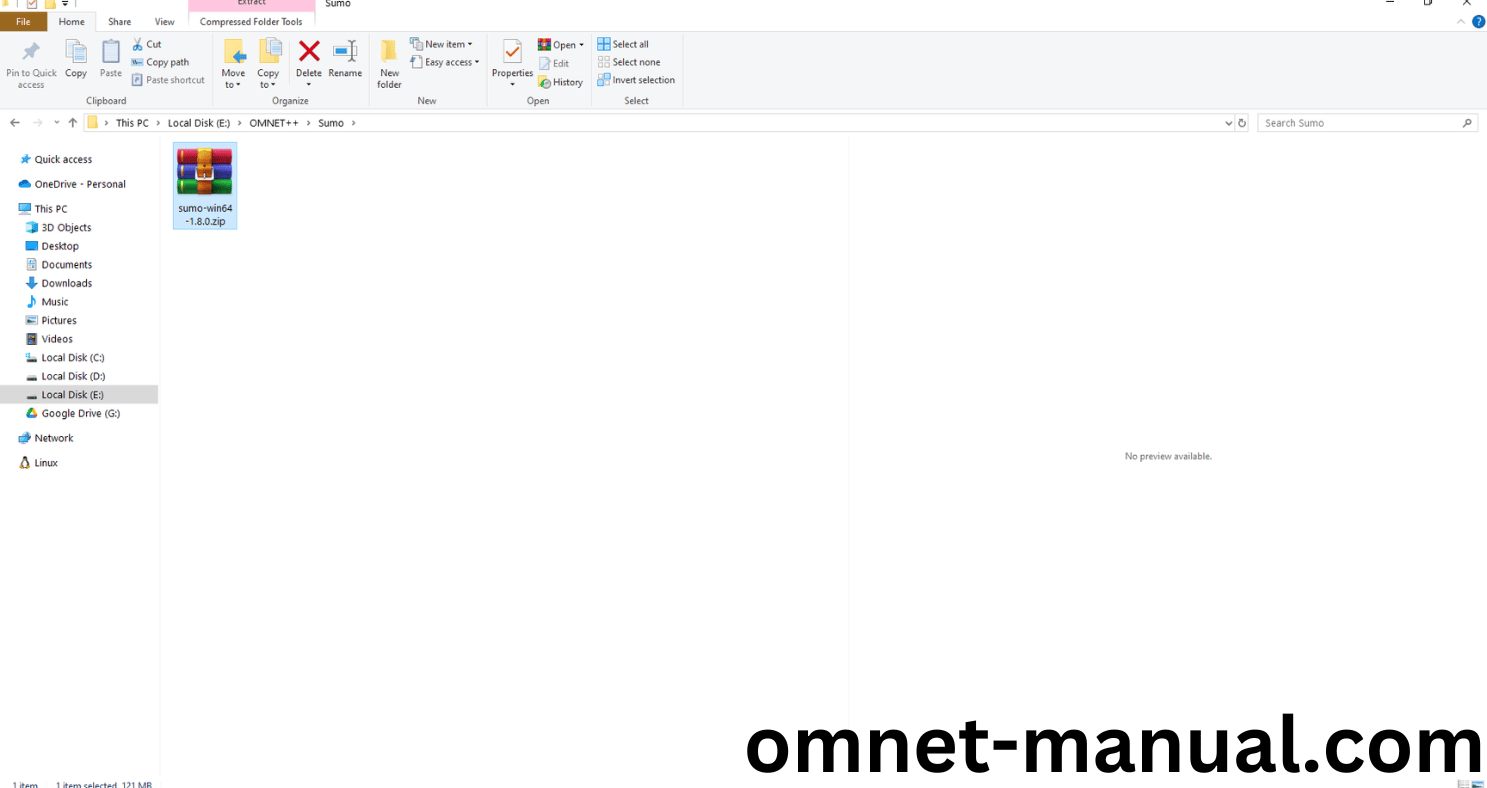1487x788 pixels.
Task: Open Local Disk (D:)
Action: click(73, 376)
